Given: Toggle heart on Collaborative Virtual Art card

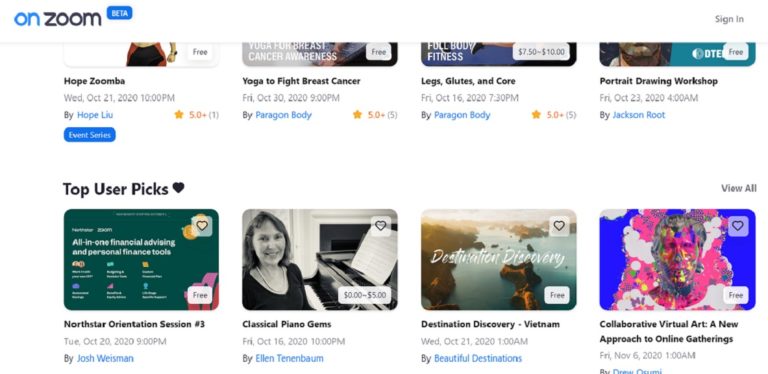Looking at the screenshot, I should point(738,226).
